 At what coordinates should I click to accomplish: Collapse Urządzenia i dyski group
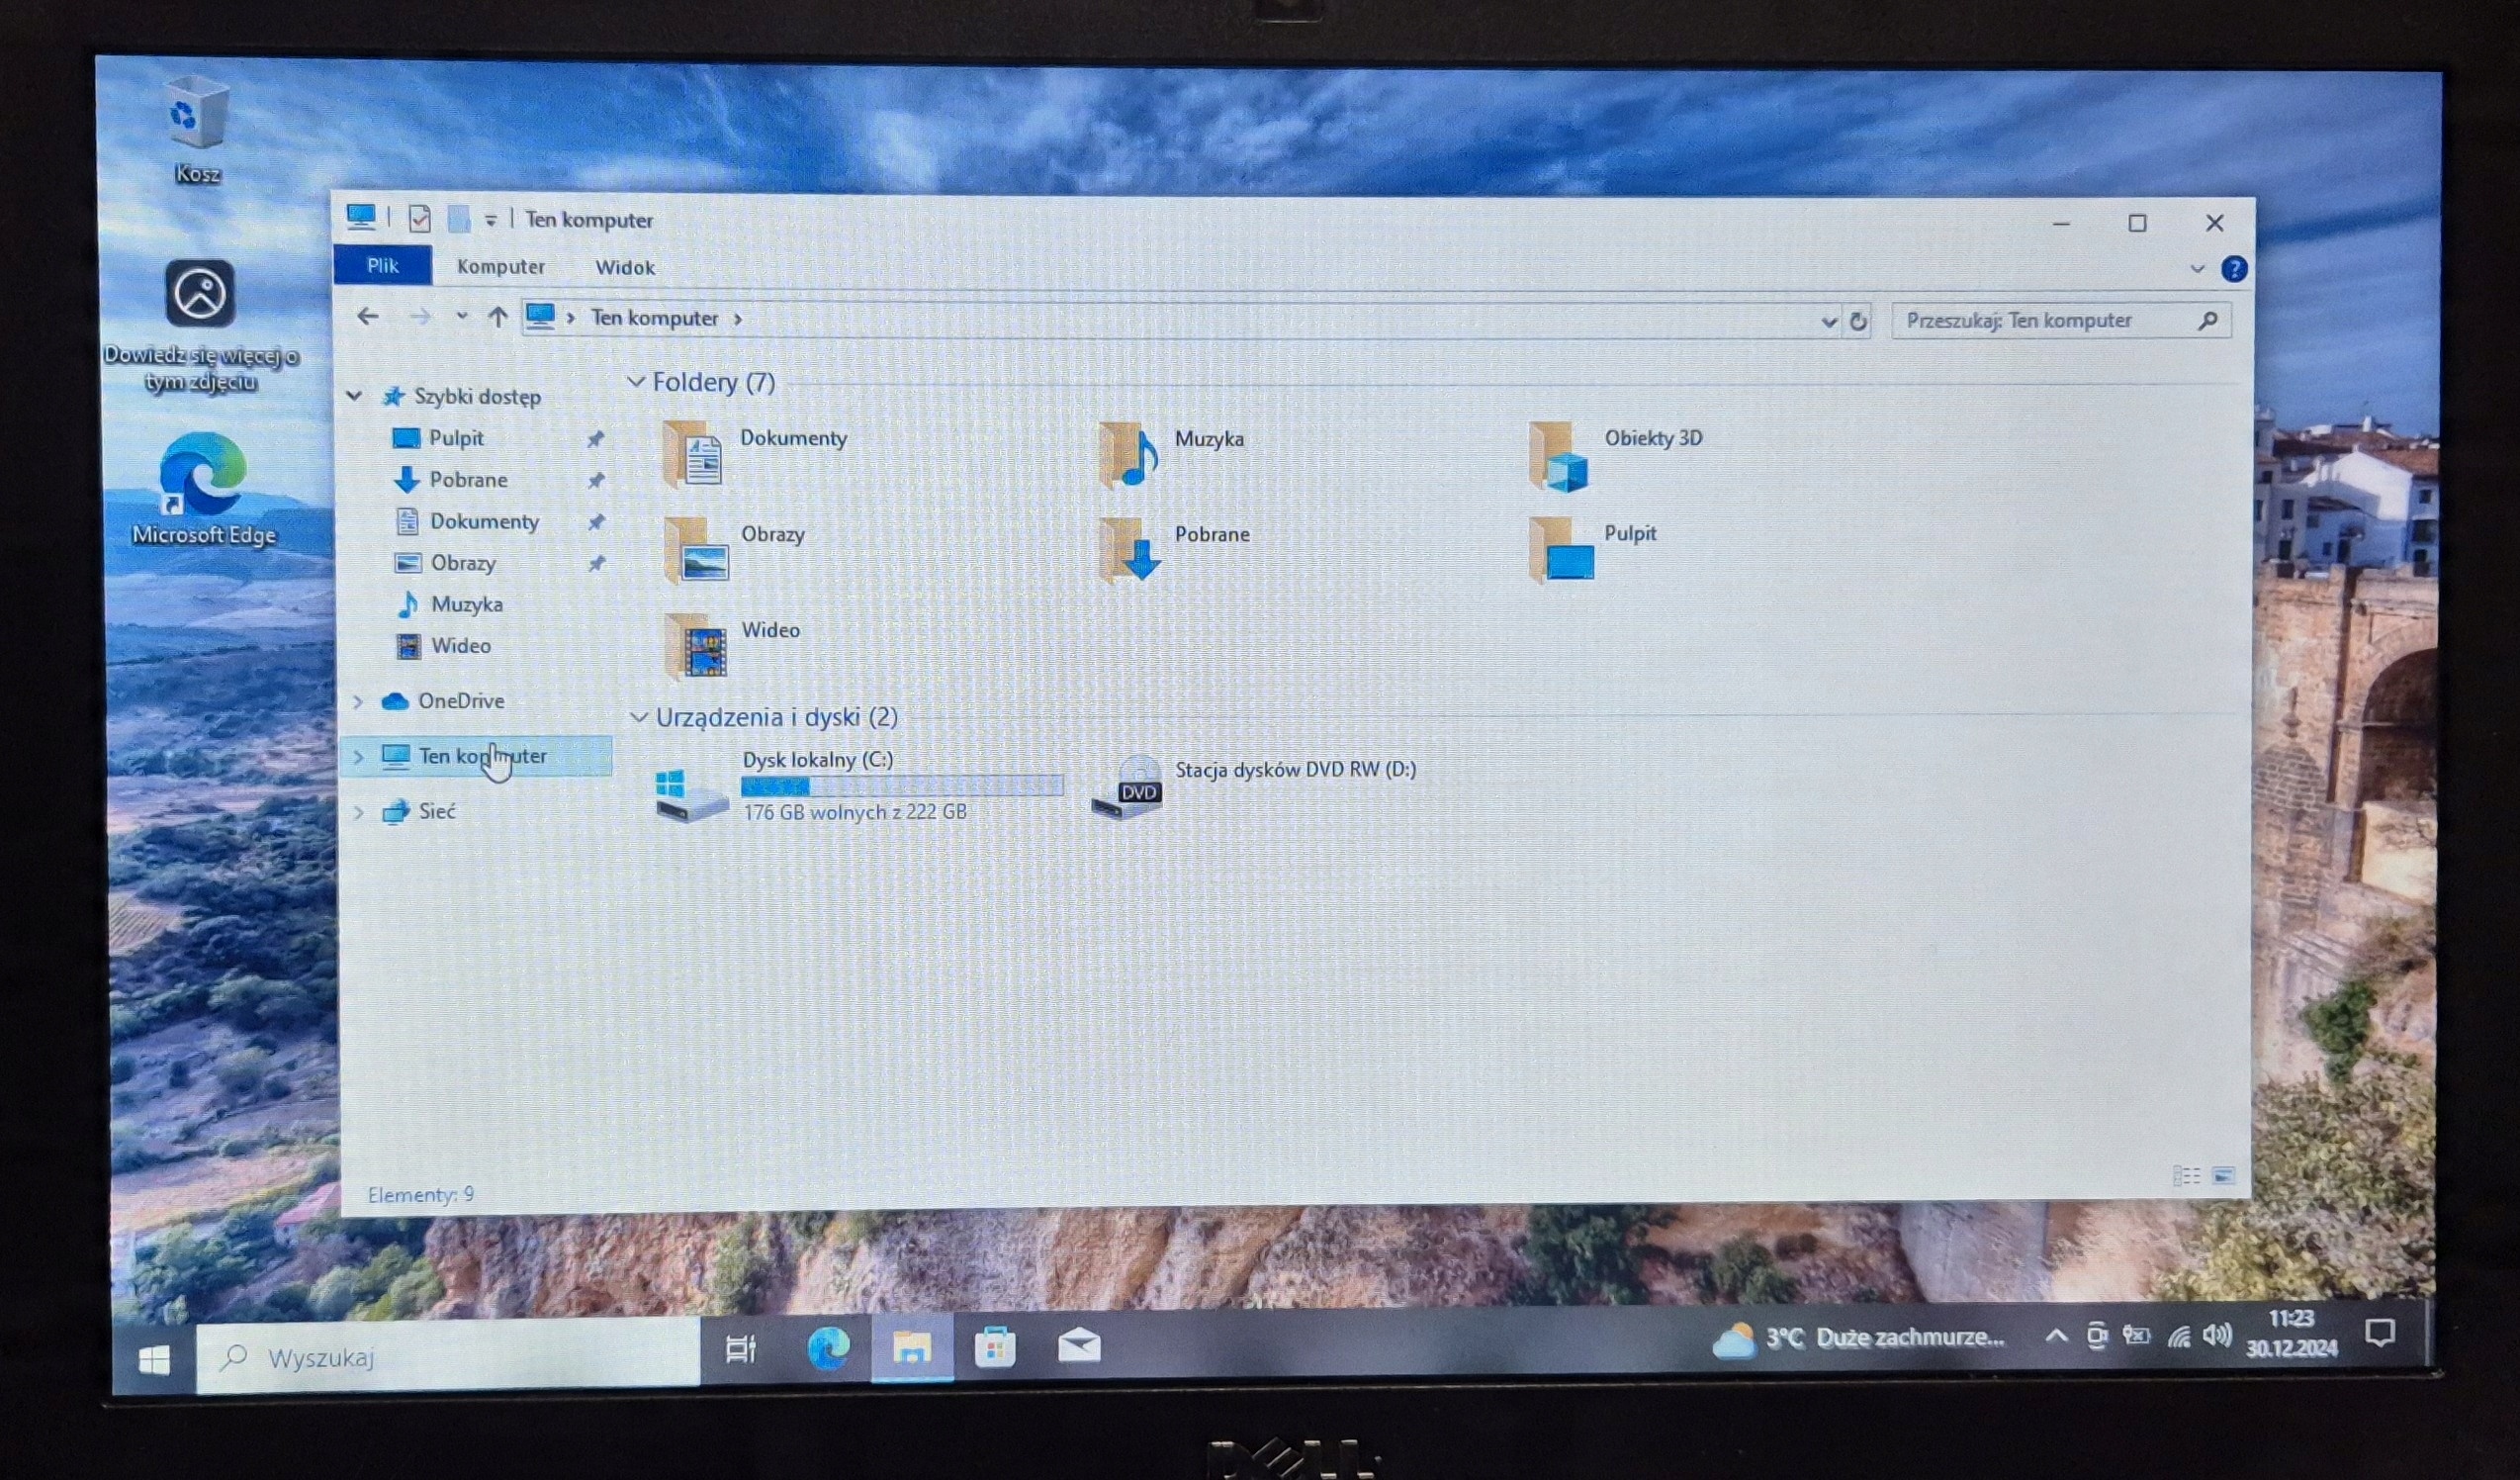pos(639,717)
